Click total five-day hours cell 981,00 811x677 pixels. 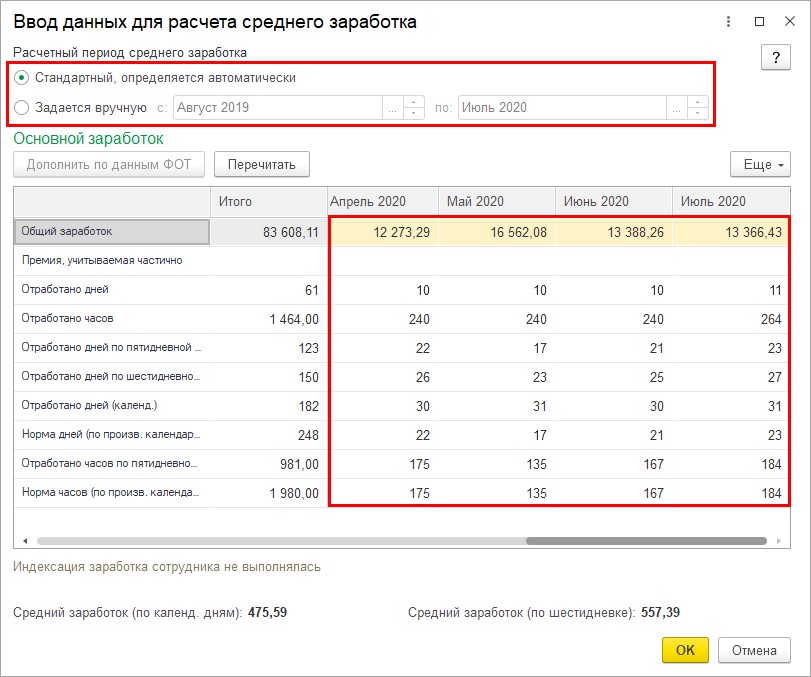tap(269, 464)
